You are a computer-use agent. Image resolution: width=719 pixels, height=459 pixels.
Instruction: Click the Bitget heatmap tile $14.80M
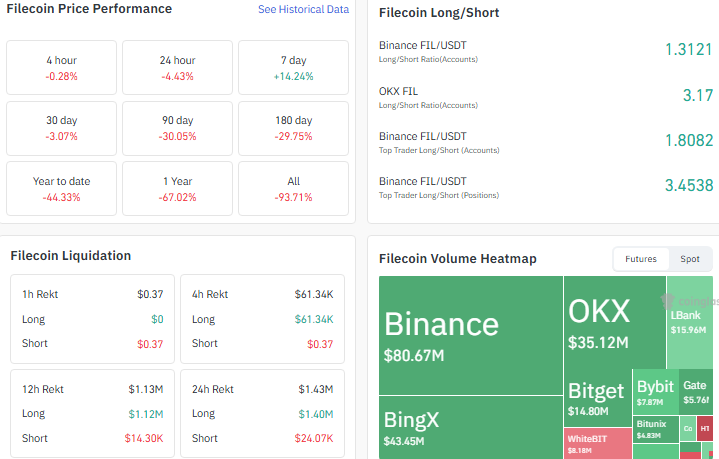coord(597,398)
